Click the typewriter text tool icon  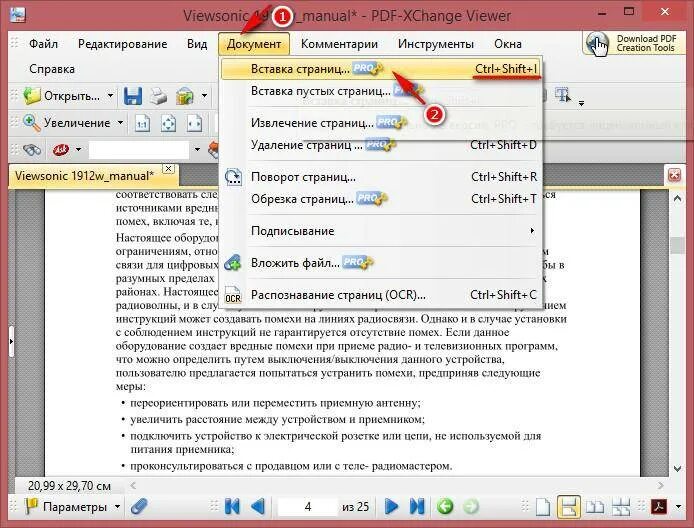563,95
